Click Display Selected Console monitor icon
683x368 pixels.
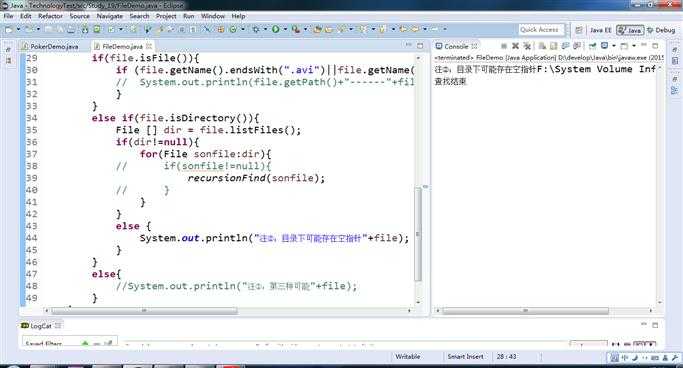605,46
